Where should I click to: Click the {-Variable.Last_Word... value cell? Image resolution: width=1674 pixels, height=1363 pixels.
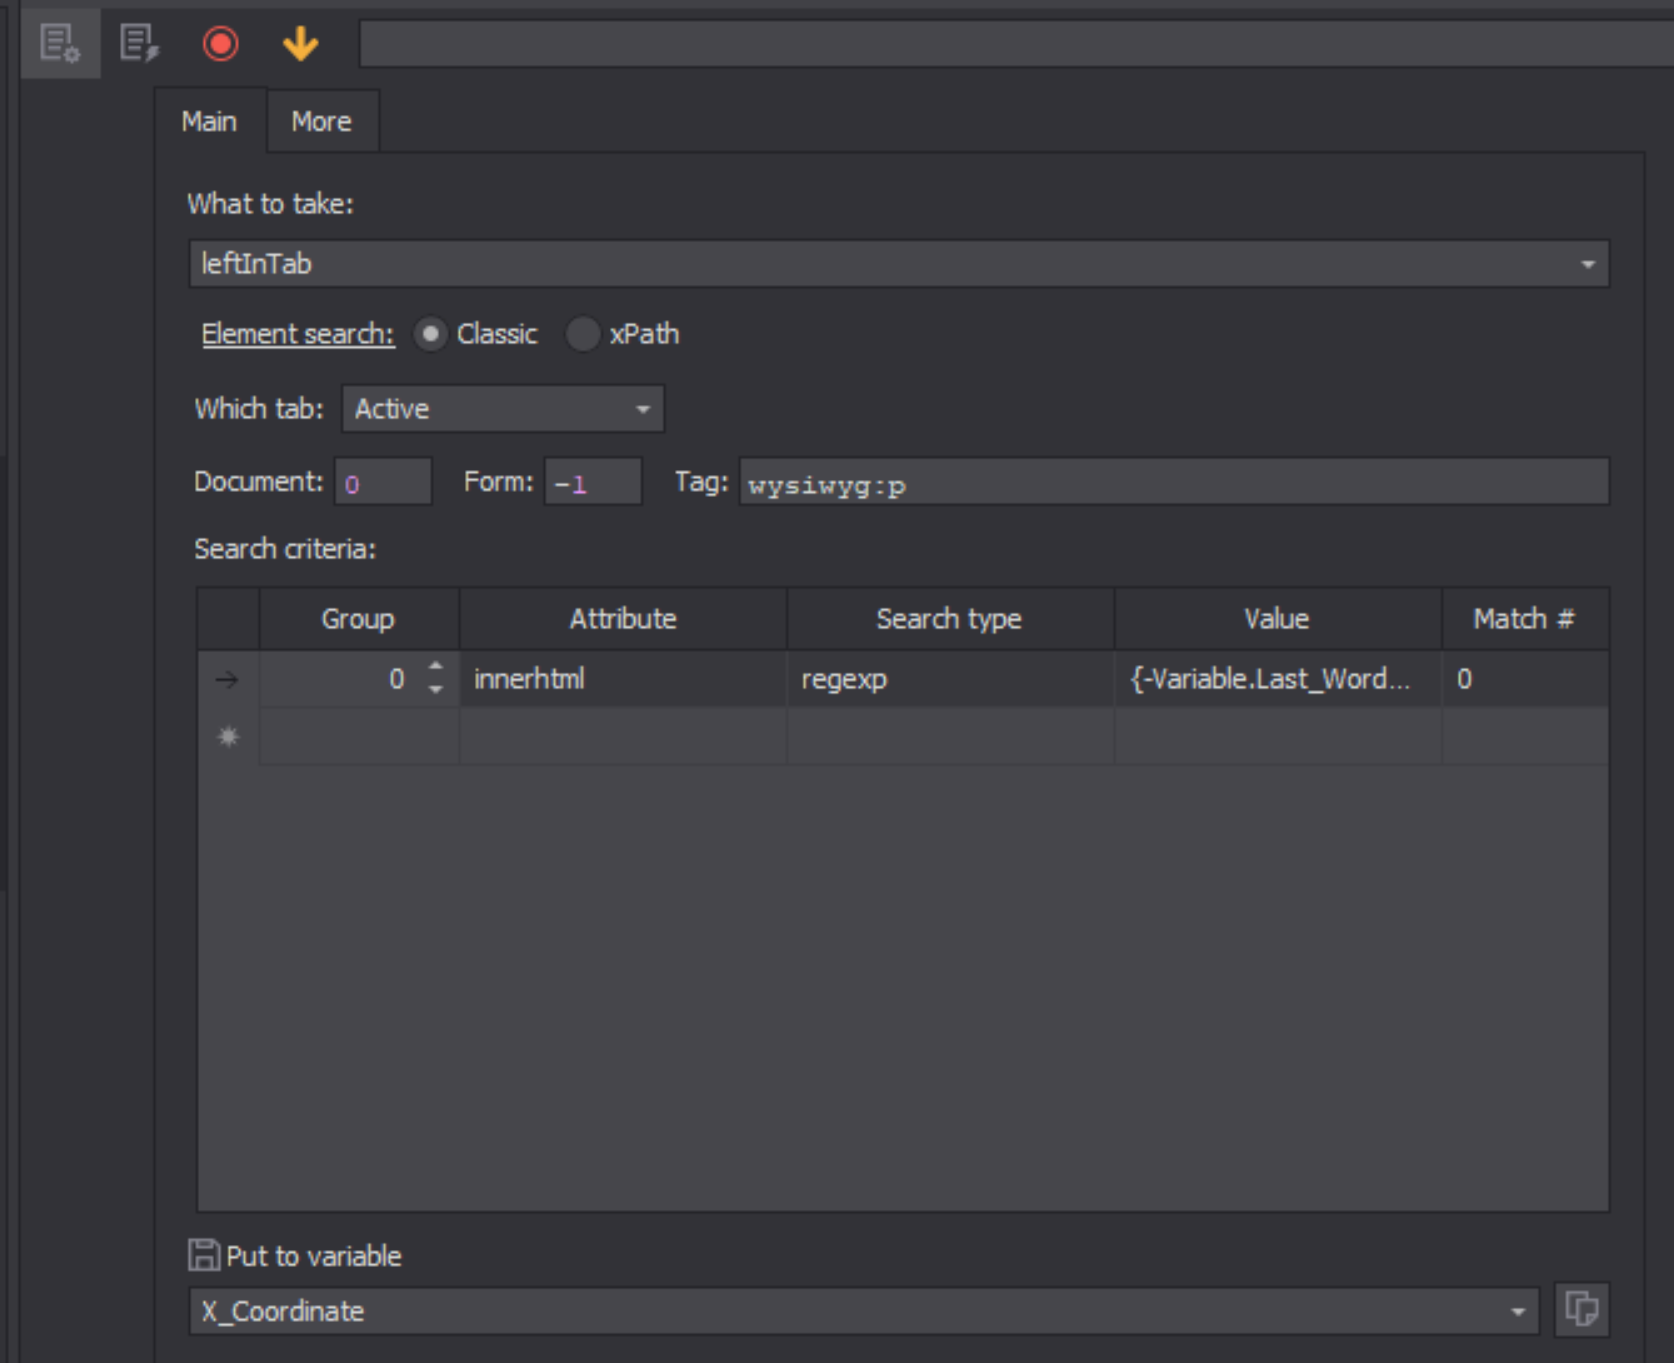click(1277, 680)
